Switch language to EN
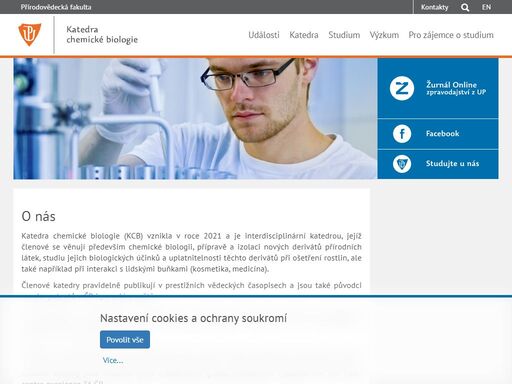The image size is (512, 384). tap(486, 7)
